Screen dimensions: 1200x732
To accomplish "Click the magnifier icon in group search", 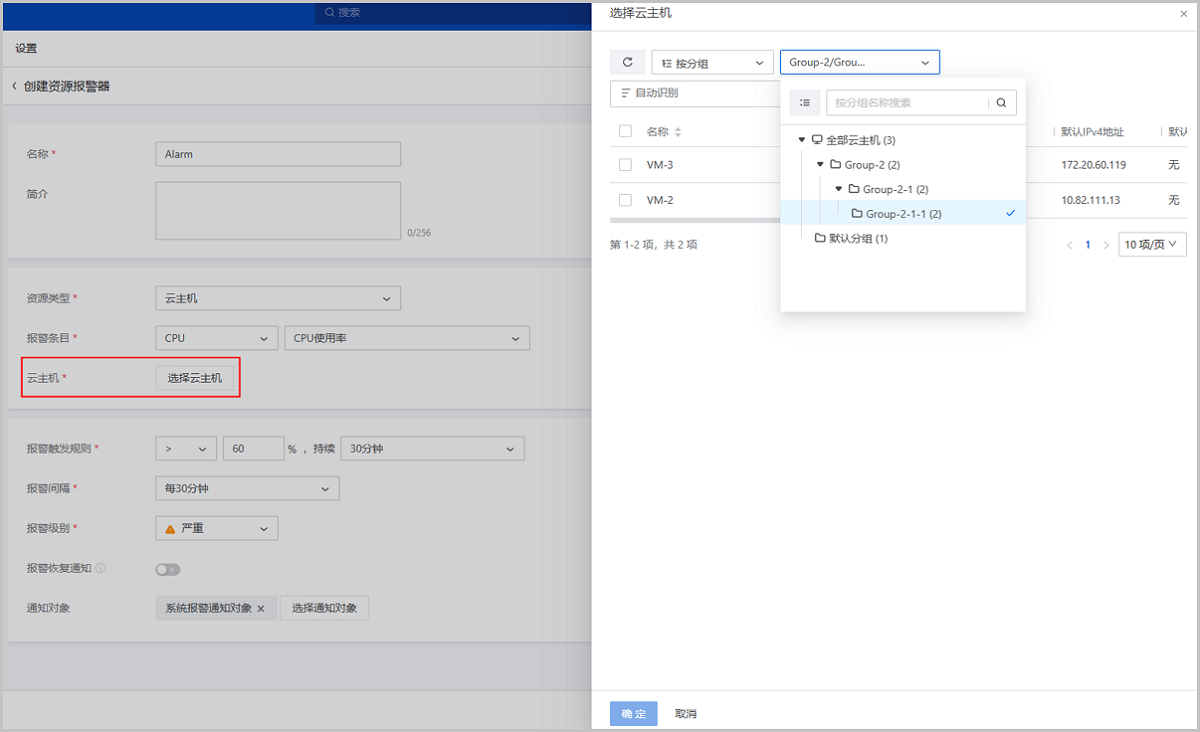I will (x=1001, y=102).
